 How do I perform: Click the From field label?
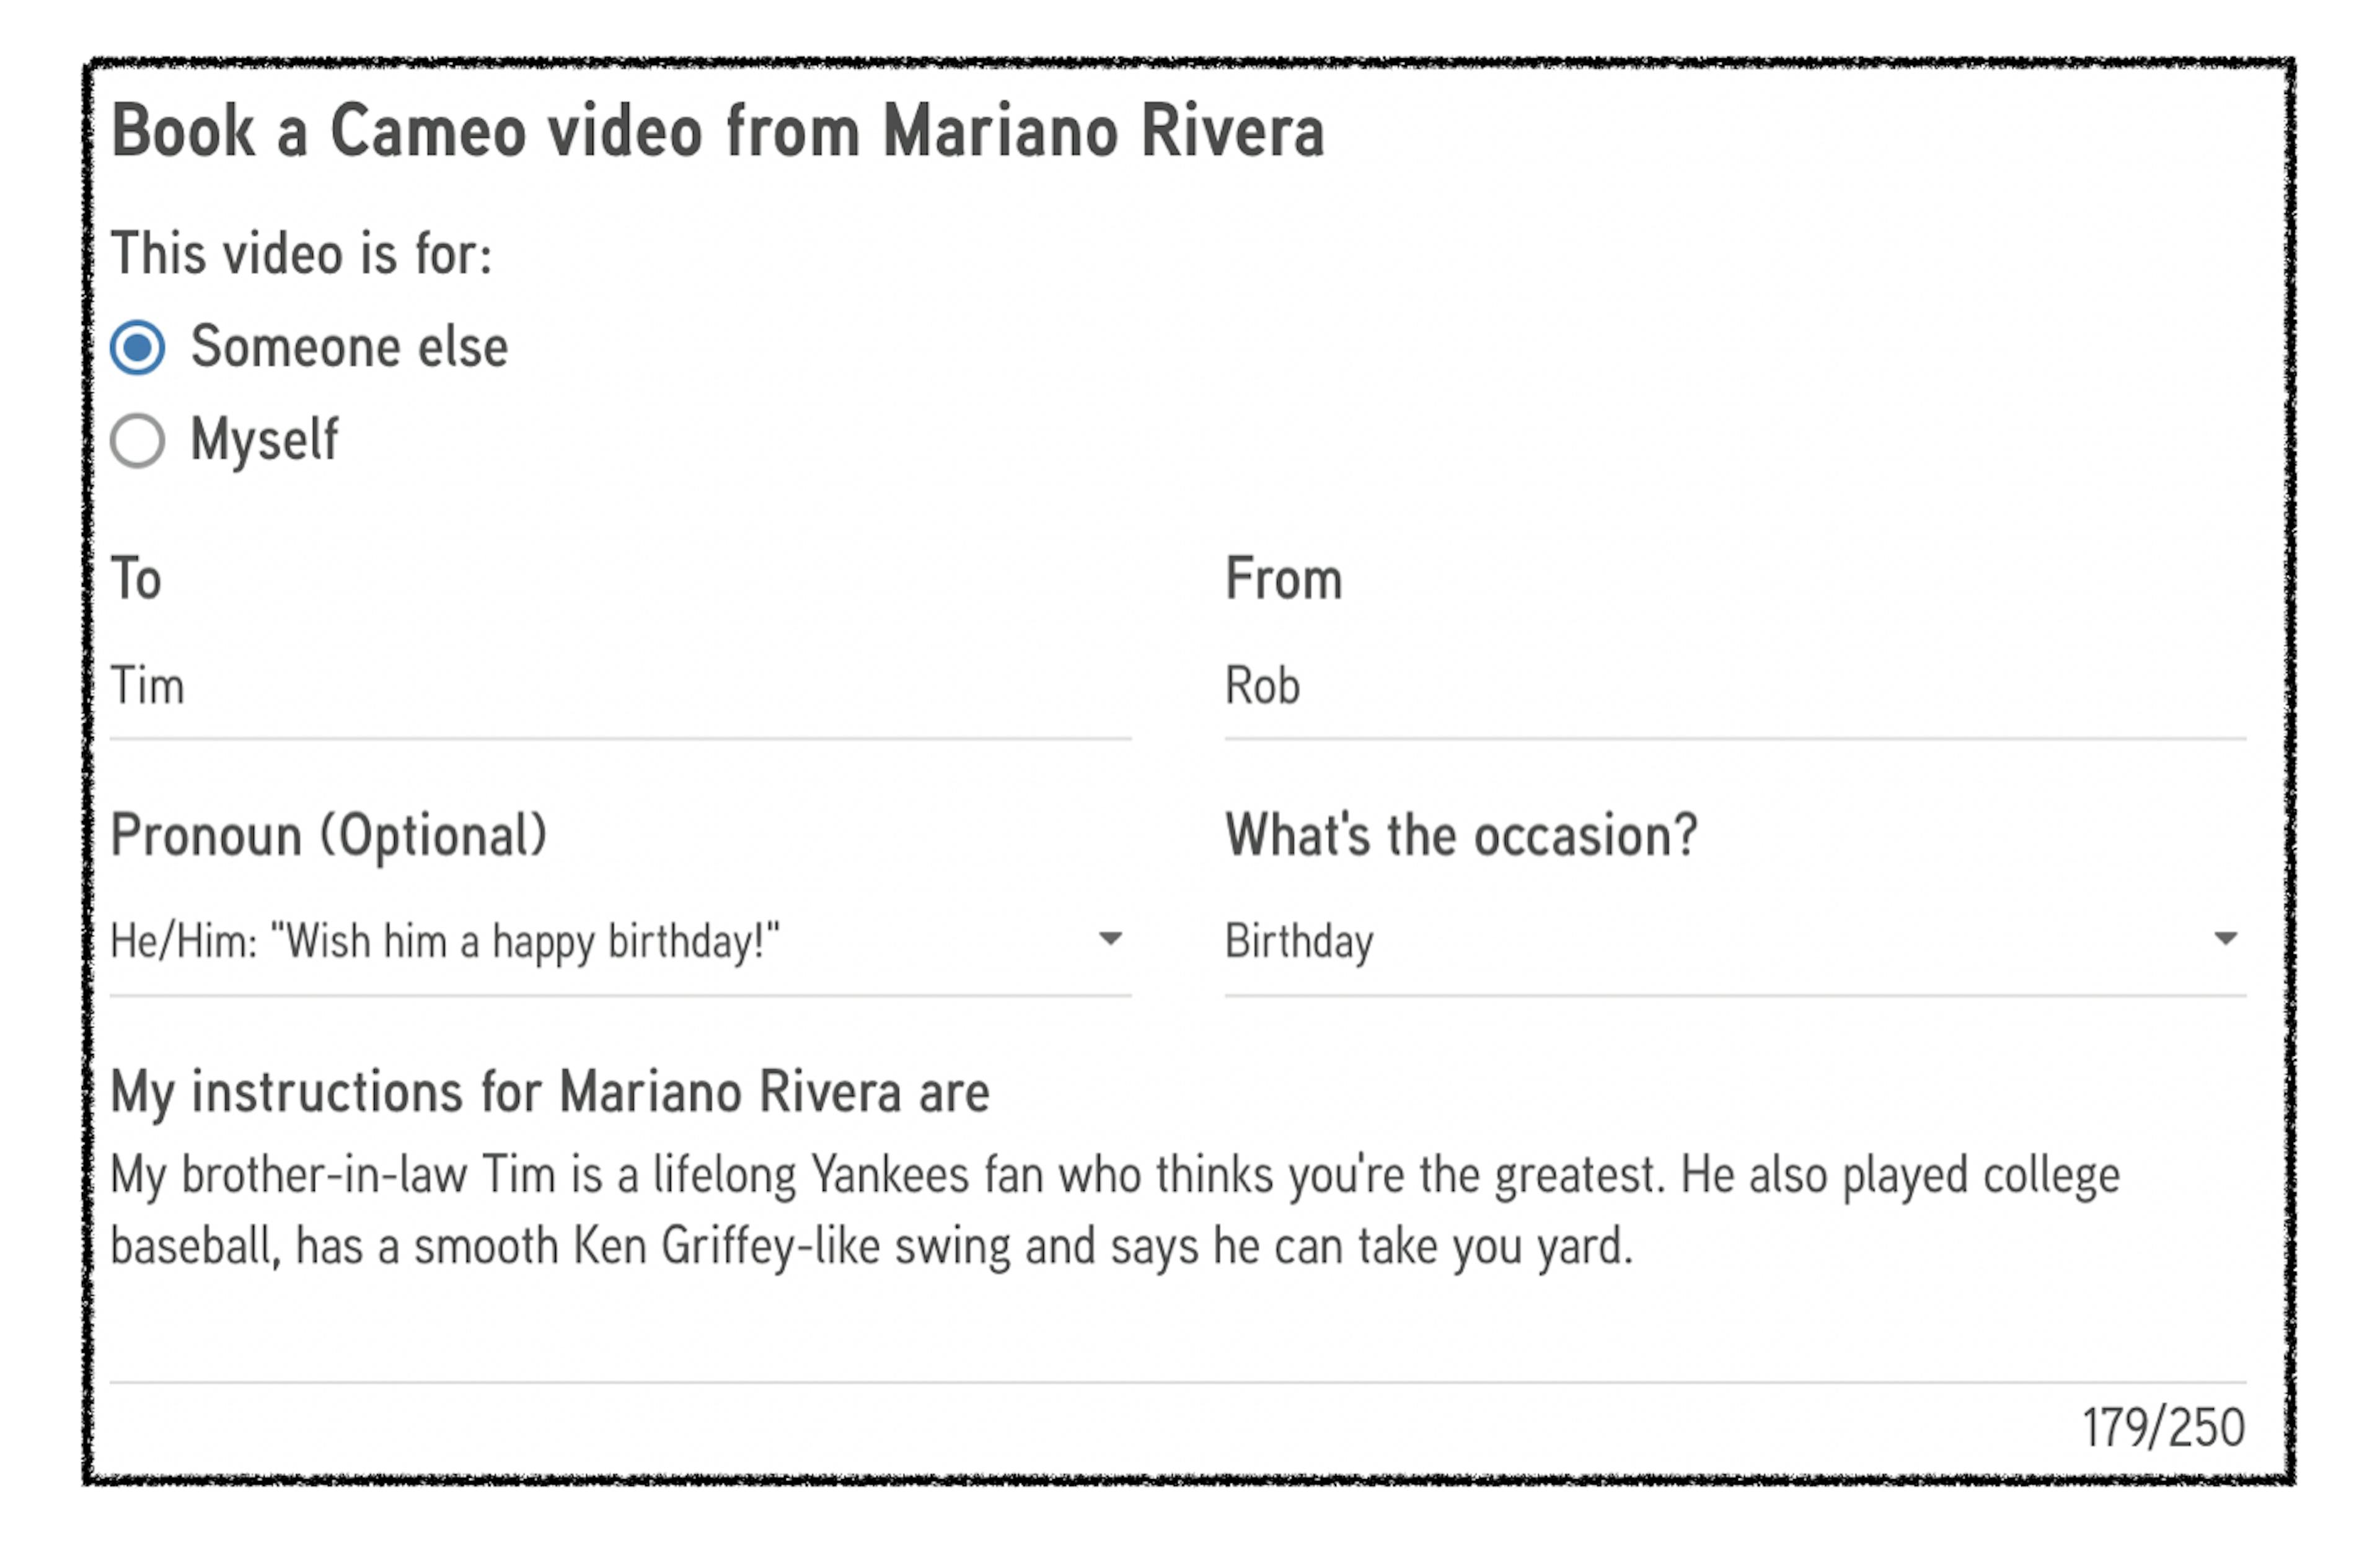[x=1284, y=579]
